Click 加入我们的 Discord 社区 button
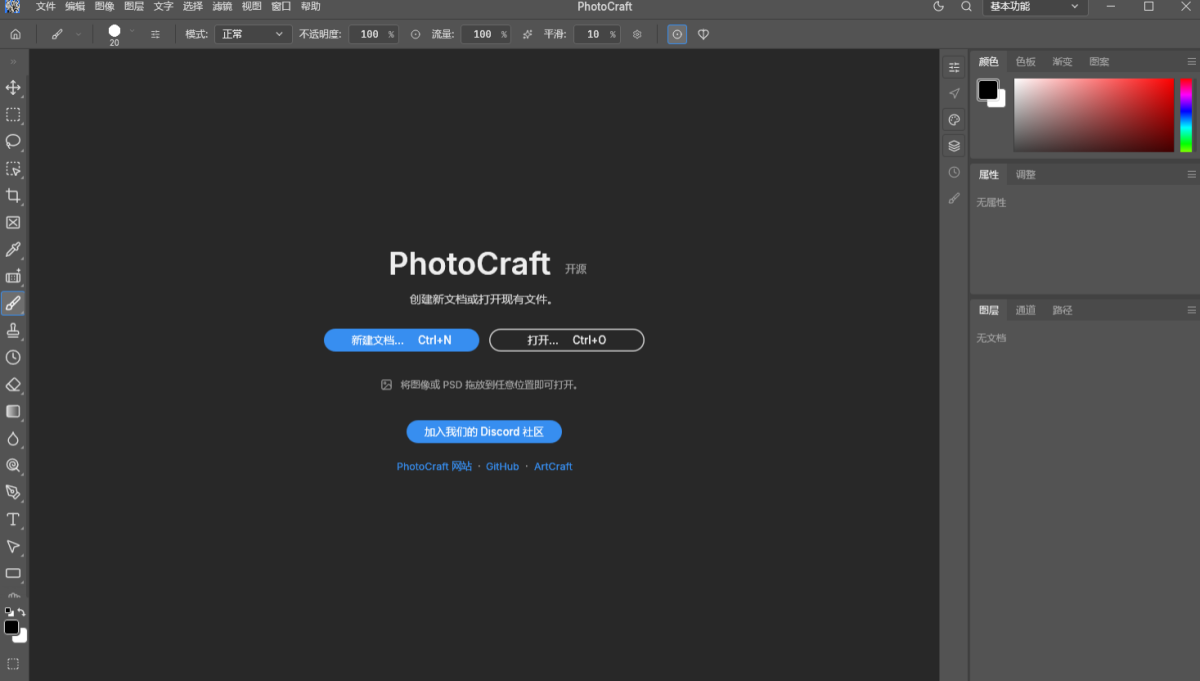 click(x=484, y=432)
